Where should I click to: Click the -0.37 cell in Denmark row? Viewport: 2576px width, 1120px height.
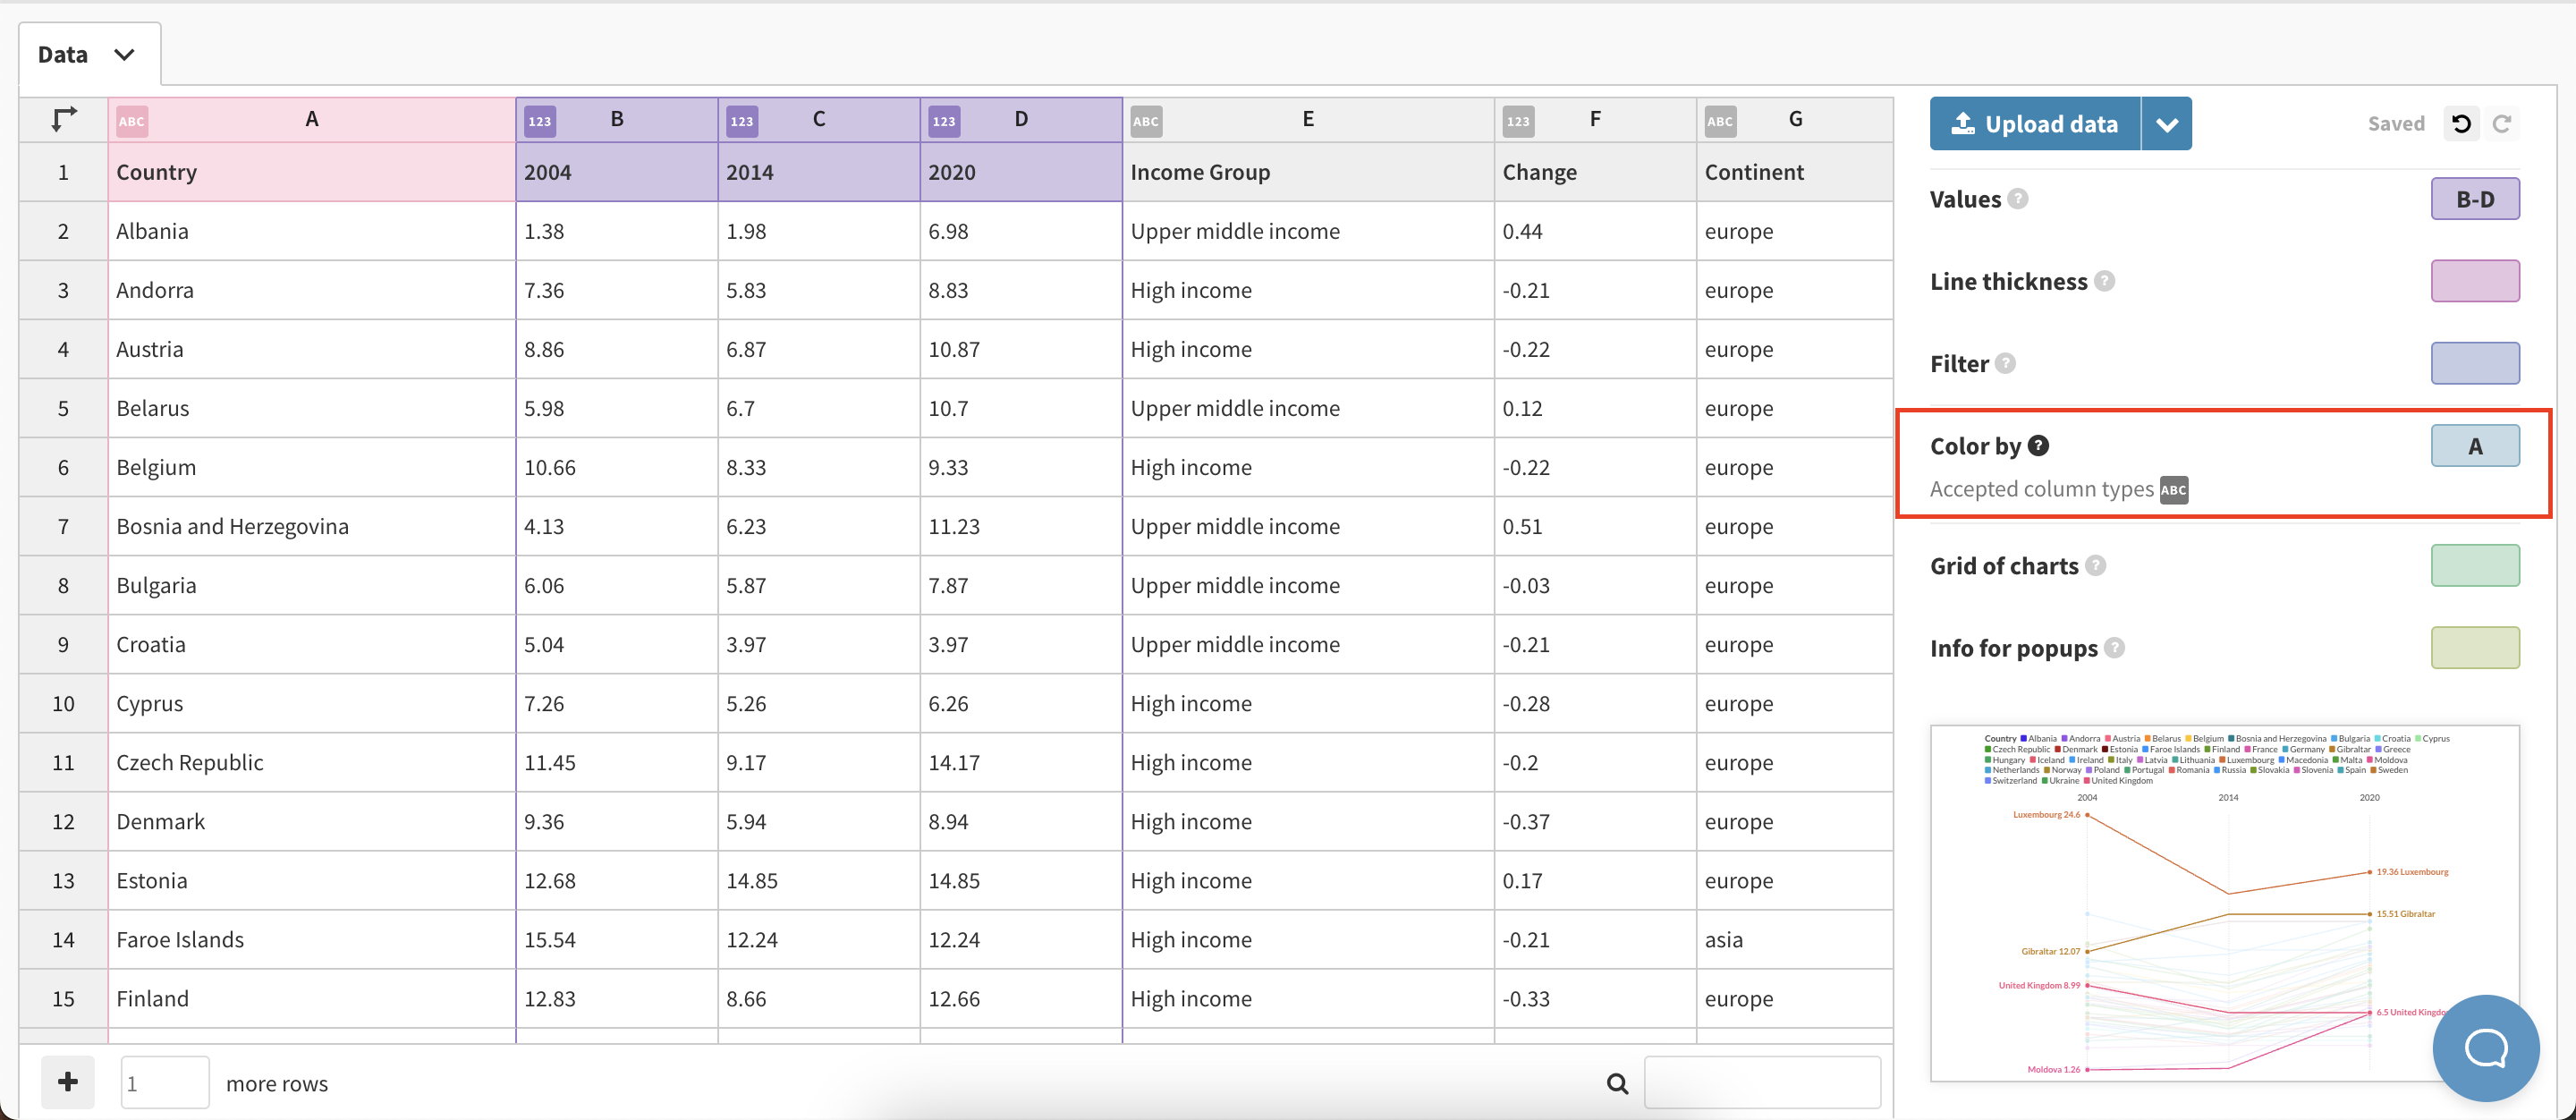tap(1595, 821)
